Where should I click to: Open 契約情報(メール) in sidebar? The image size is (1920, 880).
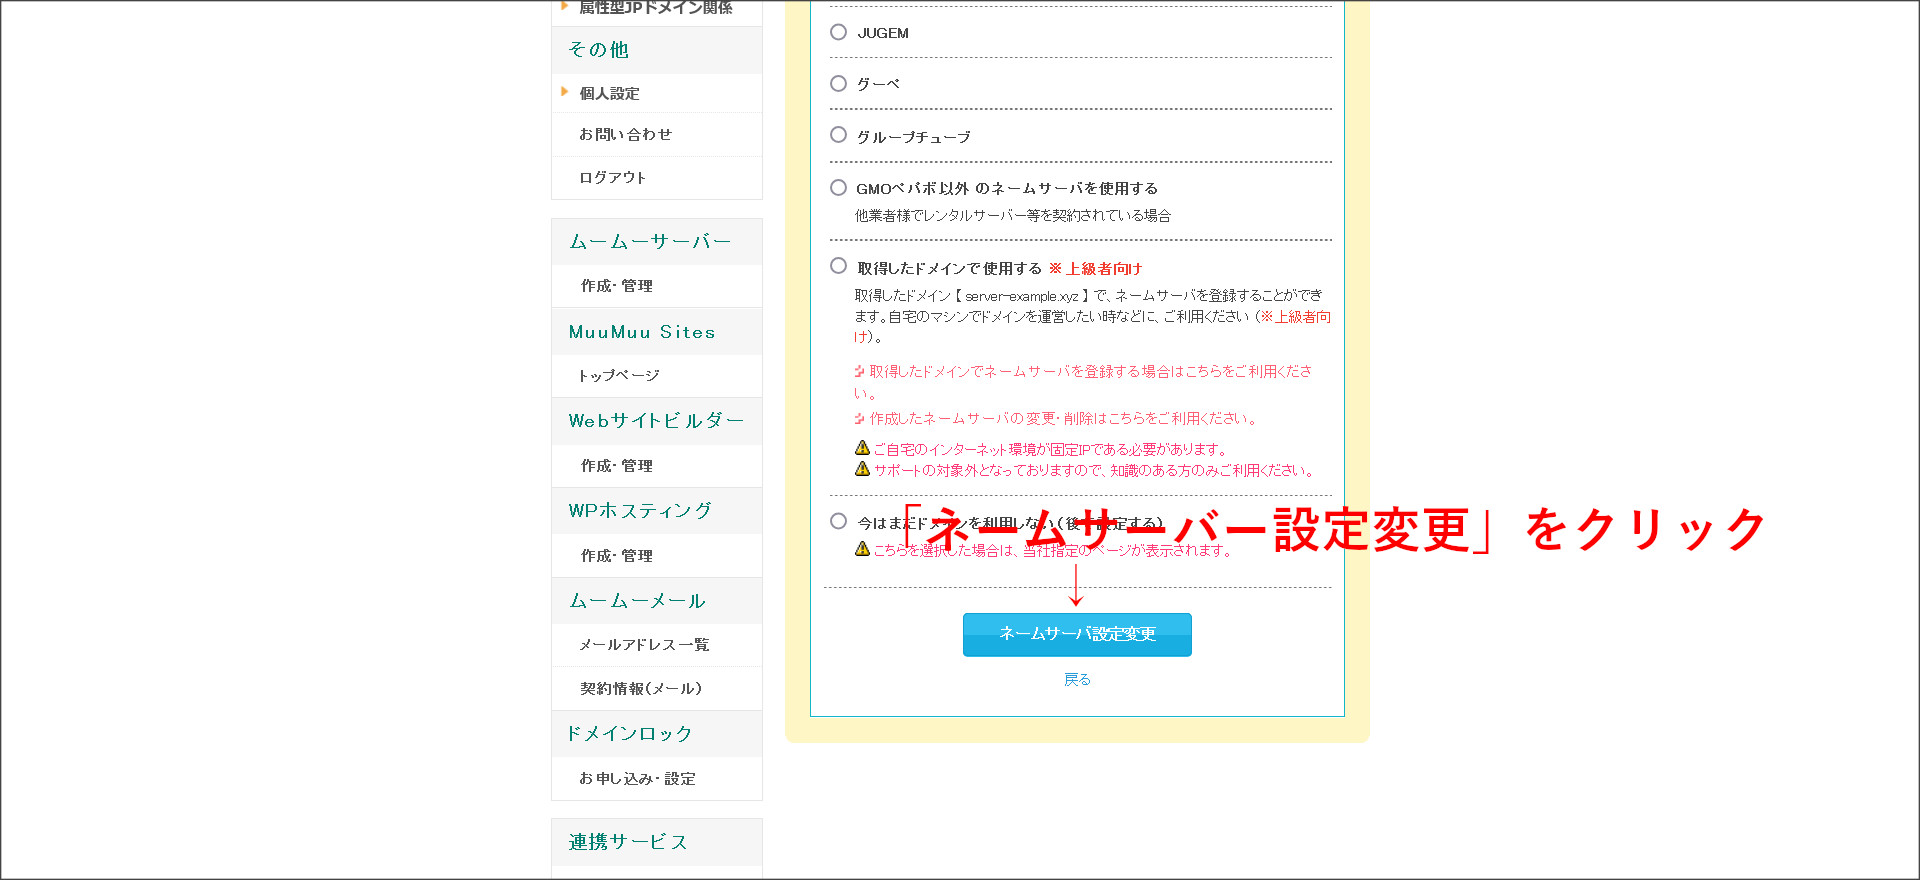(641, 689)
